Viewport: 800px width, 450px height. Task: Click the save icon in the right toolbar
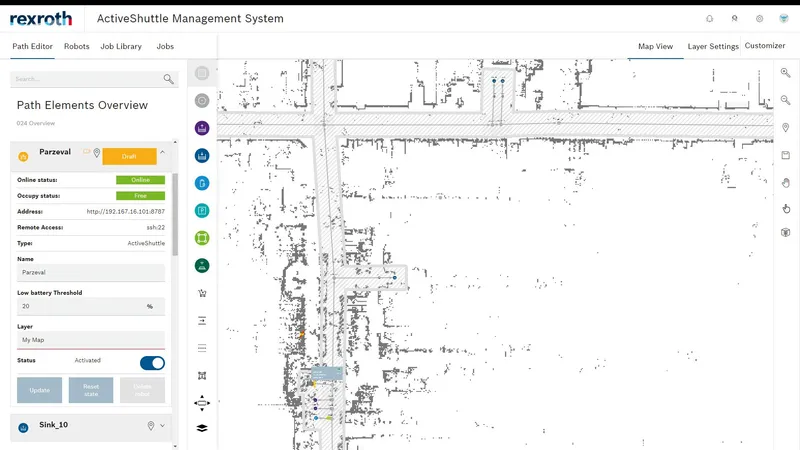click(x=786, y=155)
